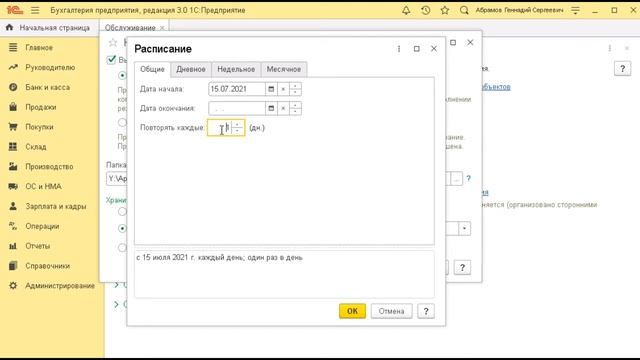Image resolution: width=640 pixels, height=360 pixels.
Task: Click the schedule summary text 'с 15 июля 2021'
Action: [220, 258]
